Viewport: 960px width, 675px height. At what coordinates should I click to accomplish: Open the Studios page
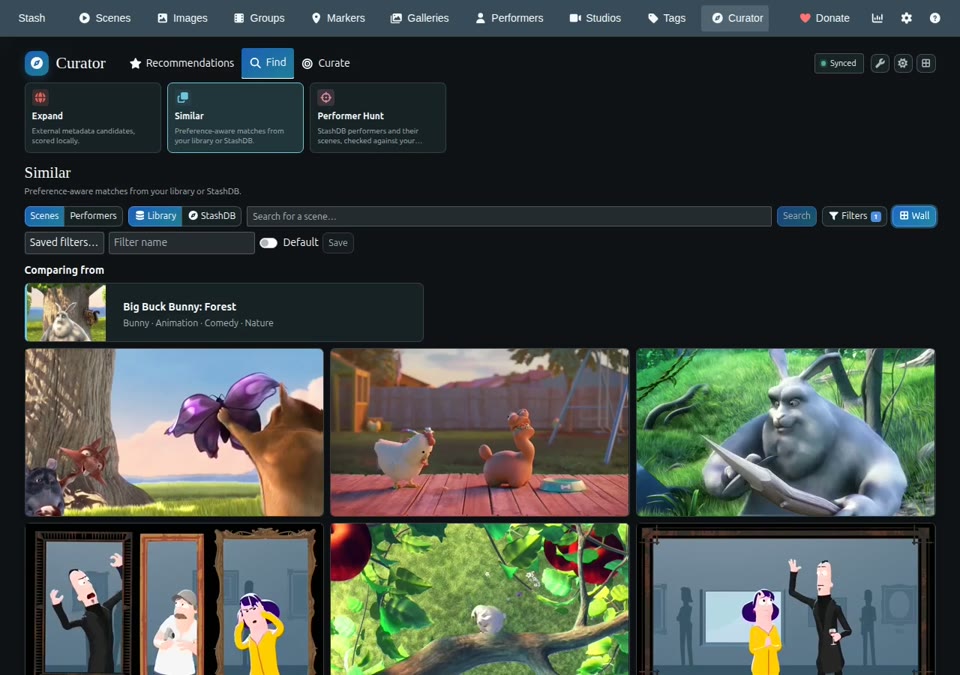coord(595,18)
